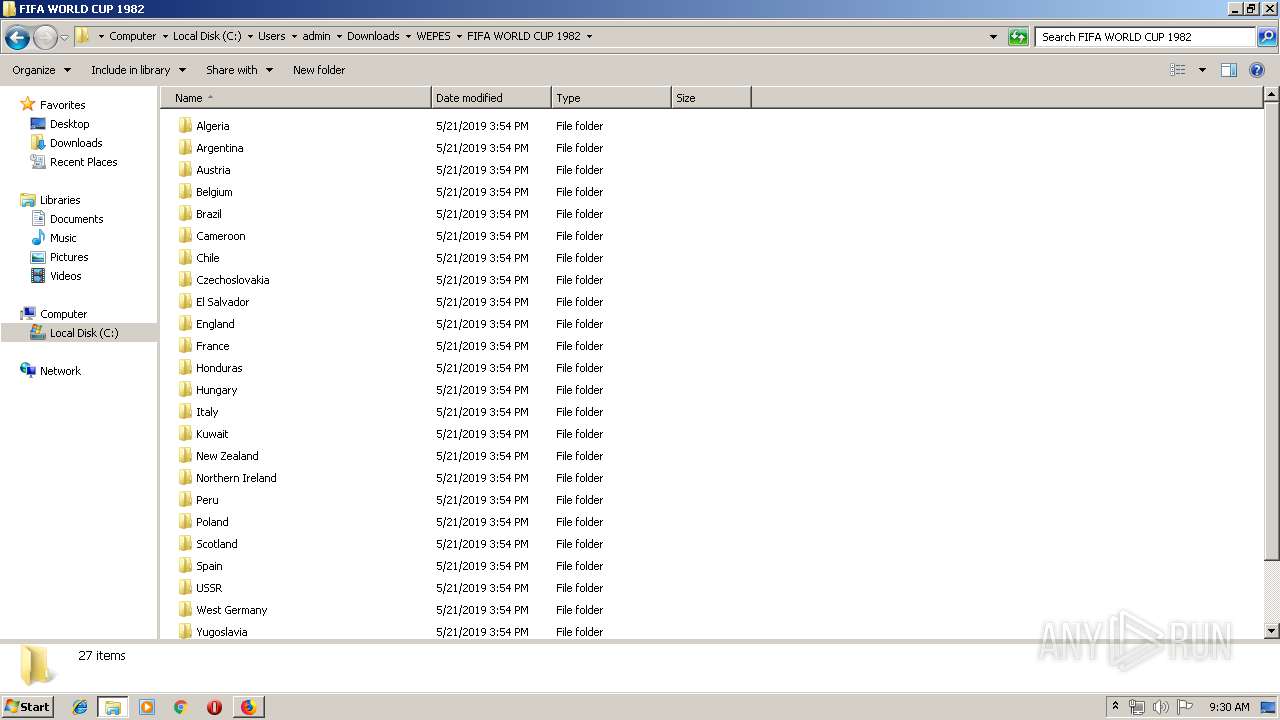Refresh the folder view
Screen dimensions: 1280x720
coord(1018,37)
